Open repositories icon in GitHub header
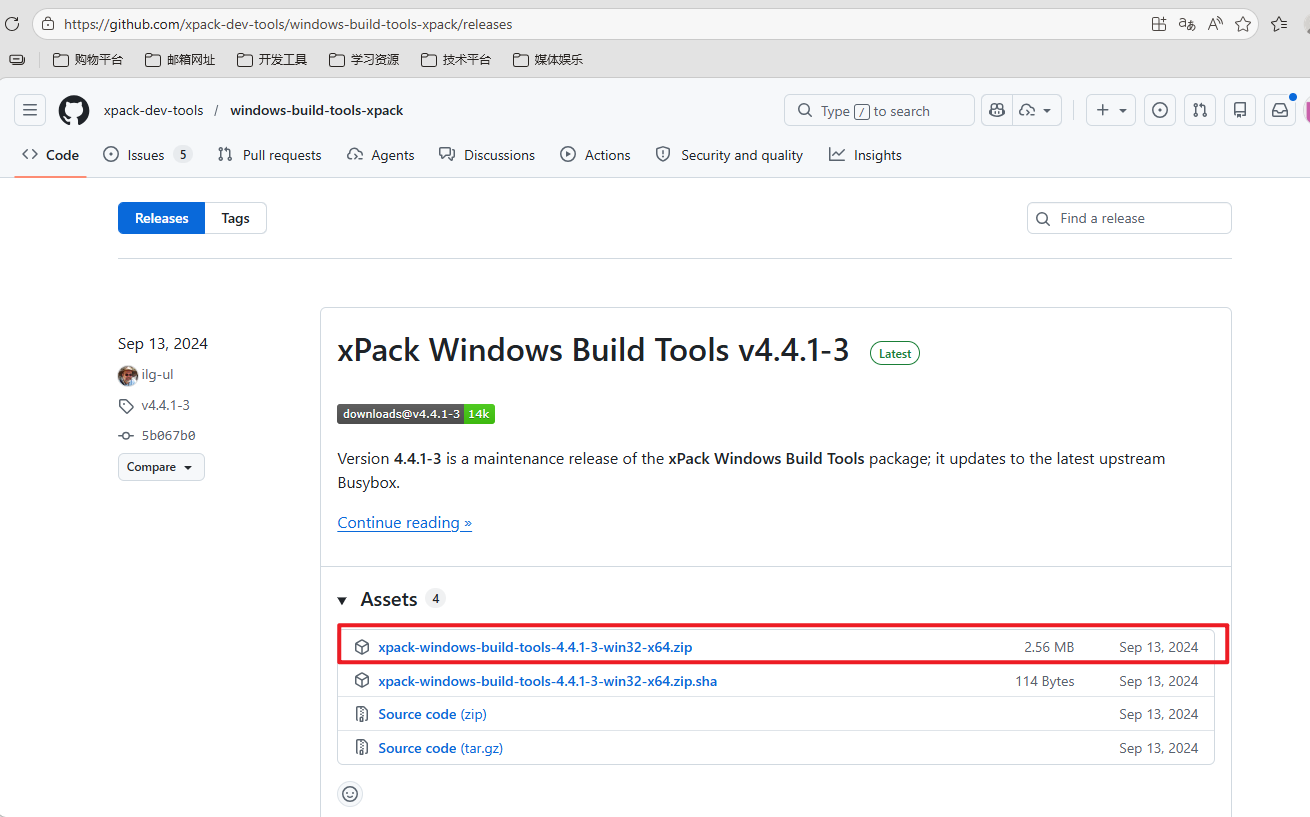This screenshot has width=1310, height=817. pos(1240,110)
